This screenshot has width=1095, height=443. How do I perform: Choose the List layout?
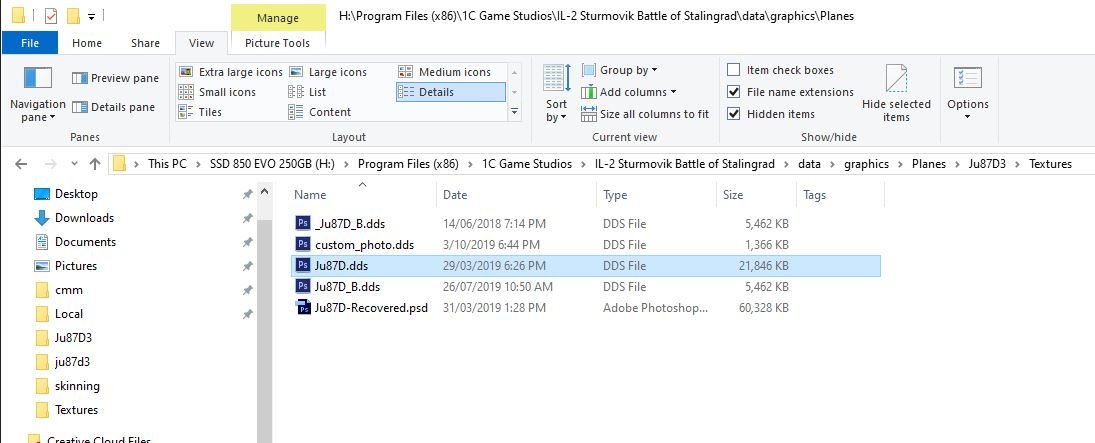pyautogui.click(x=307, y=92)
